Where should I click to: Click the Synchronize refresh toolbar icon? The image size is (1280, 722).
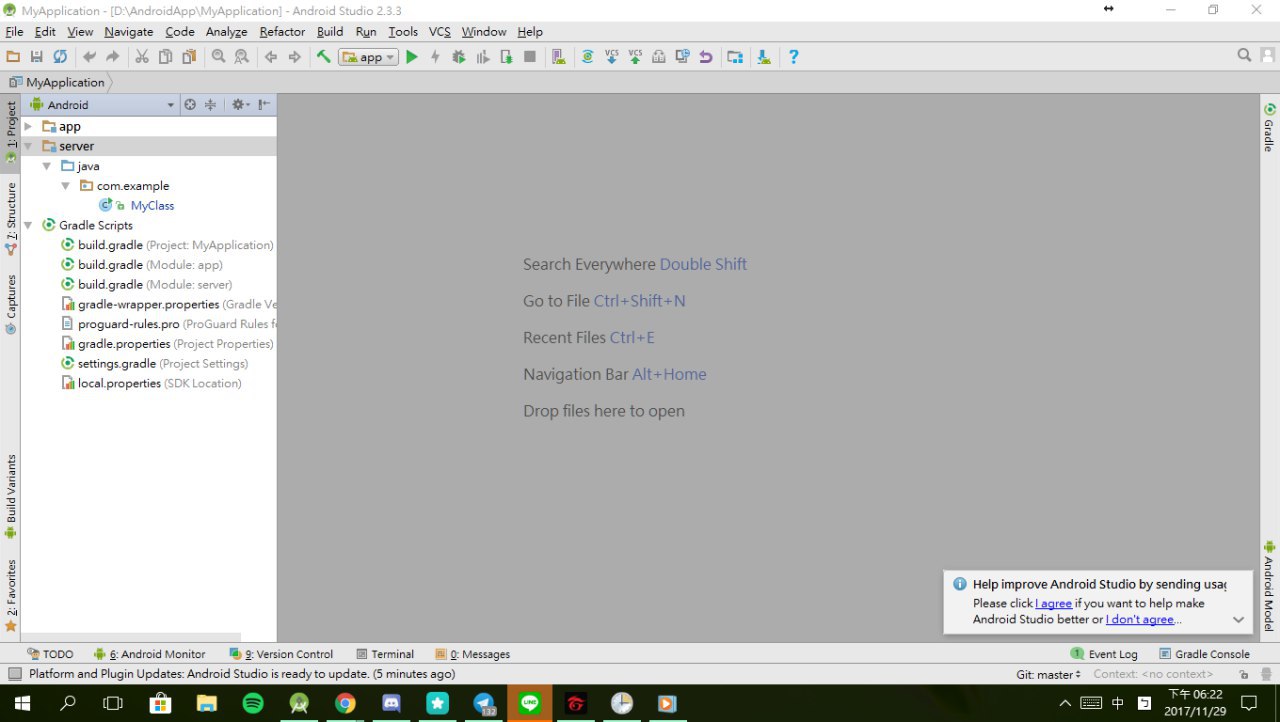[60, 57]
